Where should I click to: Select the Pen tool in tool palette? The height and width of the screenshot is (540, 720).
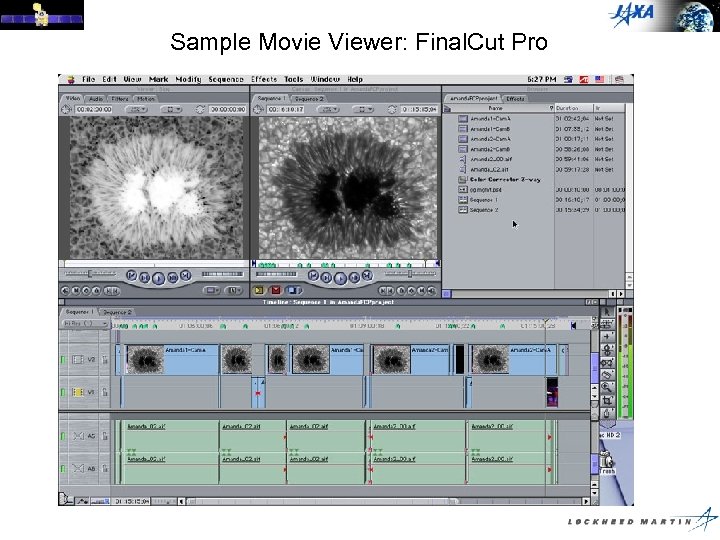607,413
